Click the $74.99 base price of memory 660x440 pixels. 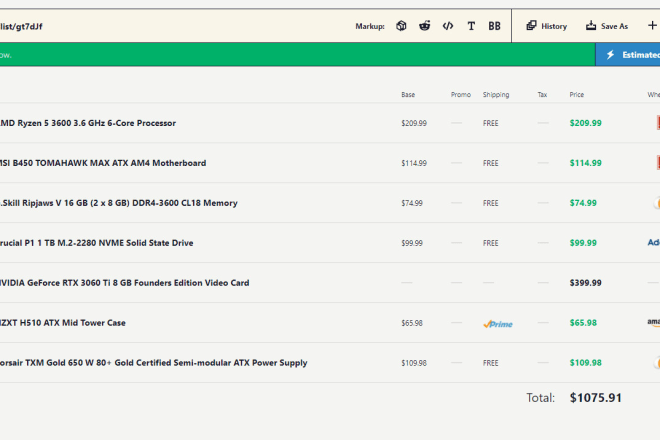(412, 203)
